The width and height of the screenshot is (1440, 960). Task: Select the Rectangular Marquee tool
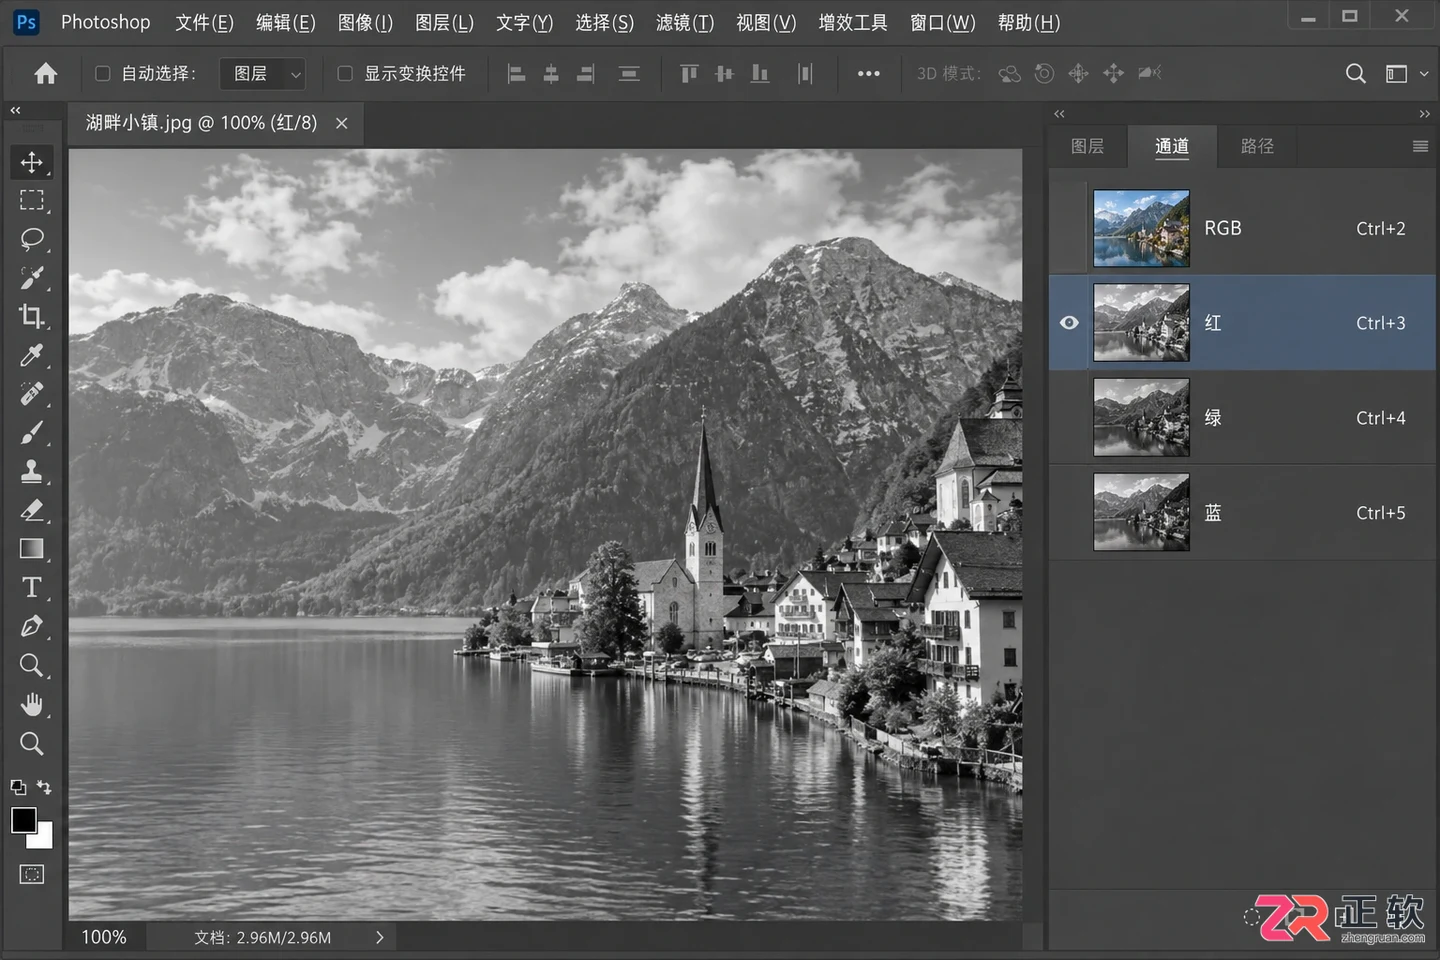[31, 200]
